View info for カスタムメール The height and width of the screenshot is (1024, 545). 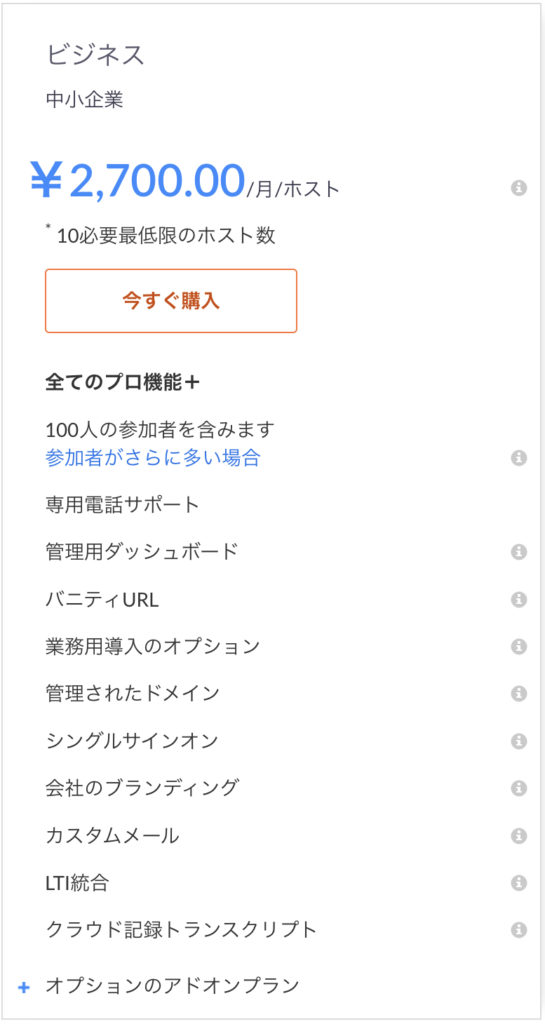pos(519,835)
